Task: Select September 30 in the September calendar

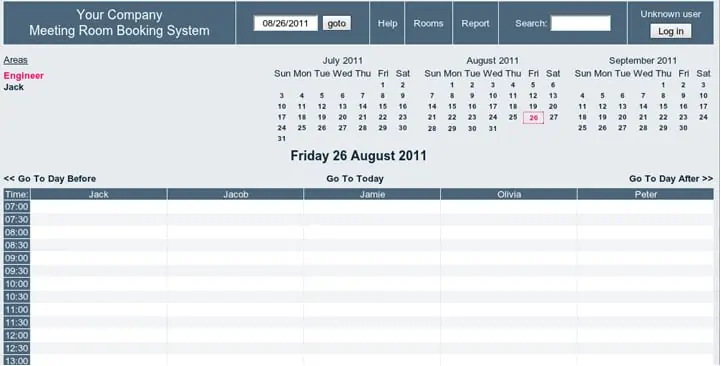Action: (683, 128)
